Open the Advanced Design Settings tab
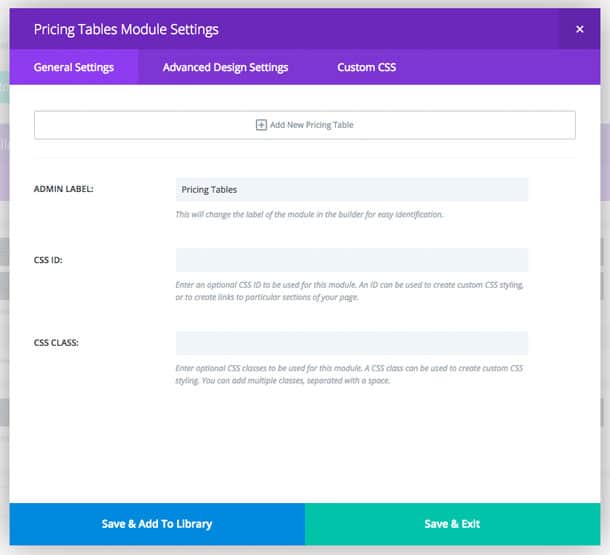 pos(225,68)
